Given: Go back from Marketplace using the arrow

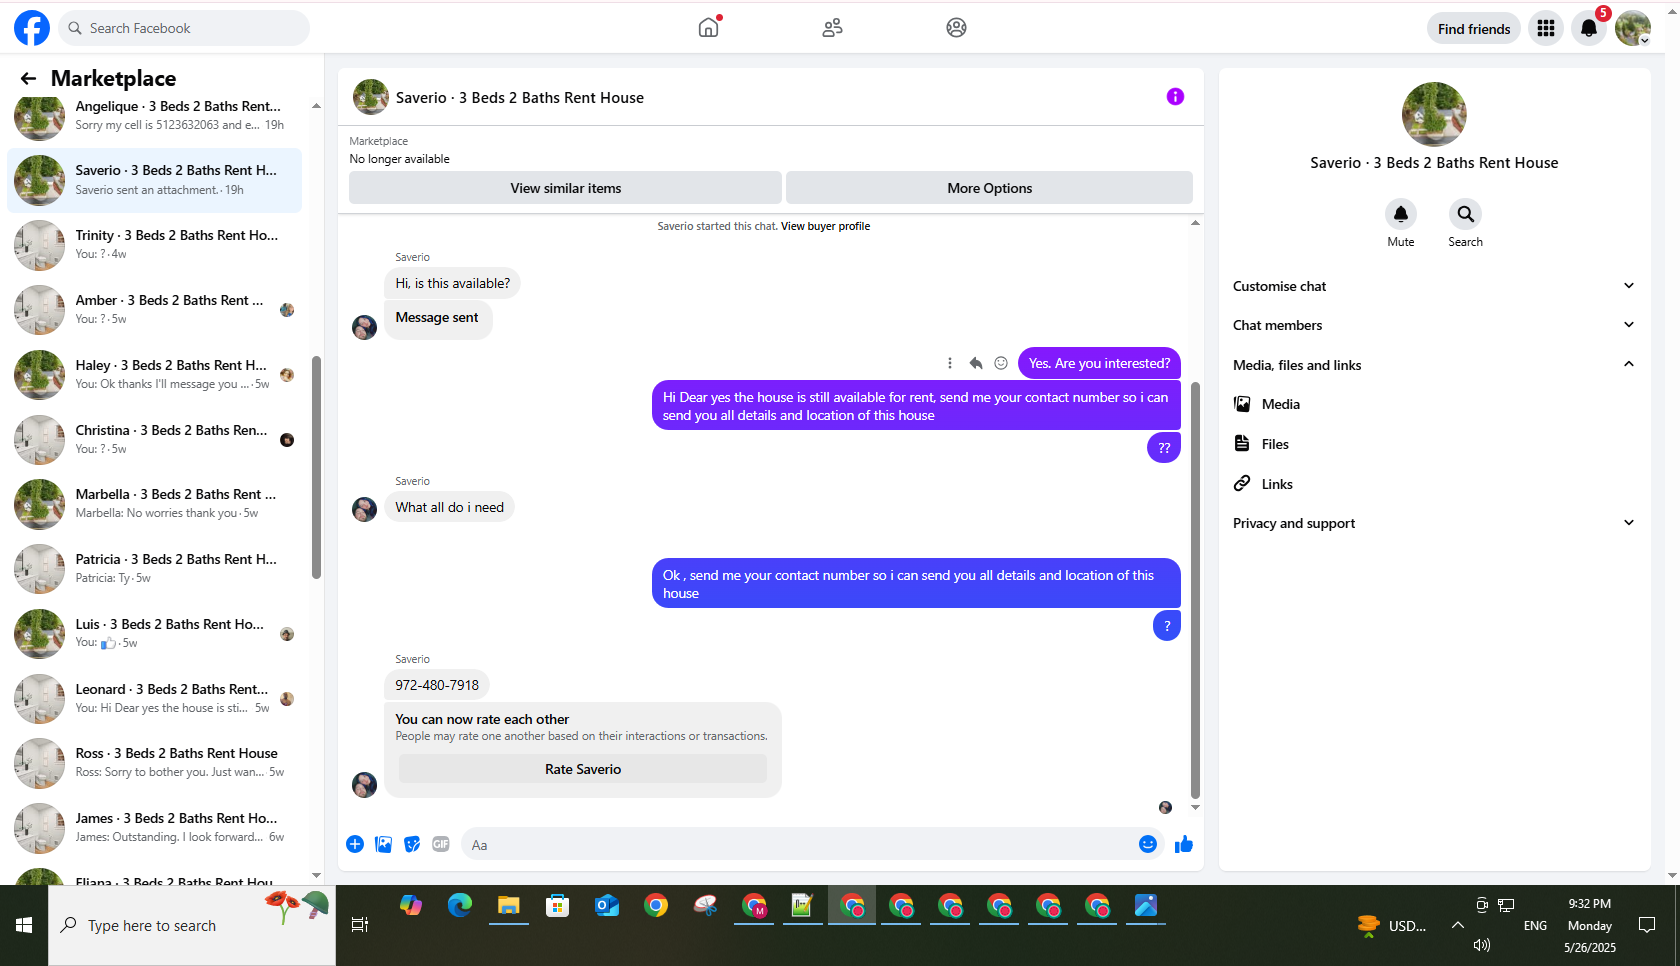Looking at the screenshot, I should click(x=28, y=78).
